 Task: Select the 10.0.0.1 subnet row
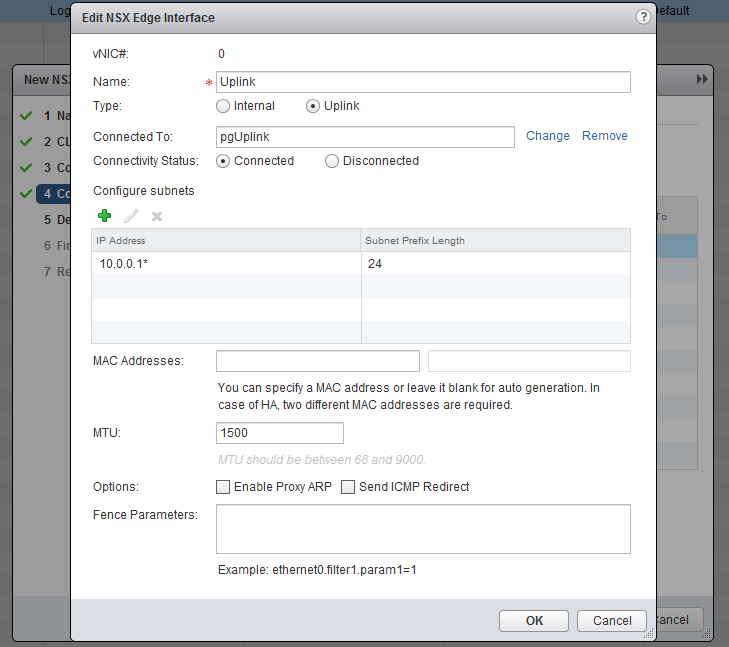click(226, 264)
